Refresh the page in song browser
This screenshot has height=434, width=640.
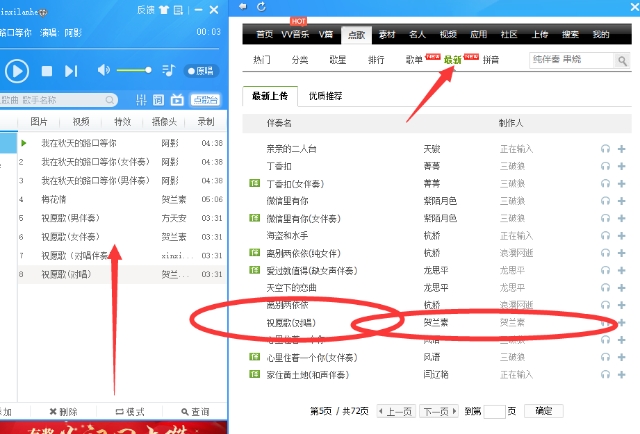[x=261, y=7]
